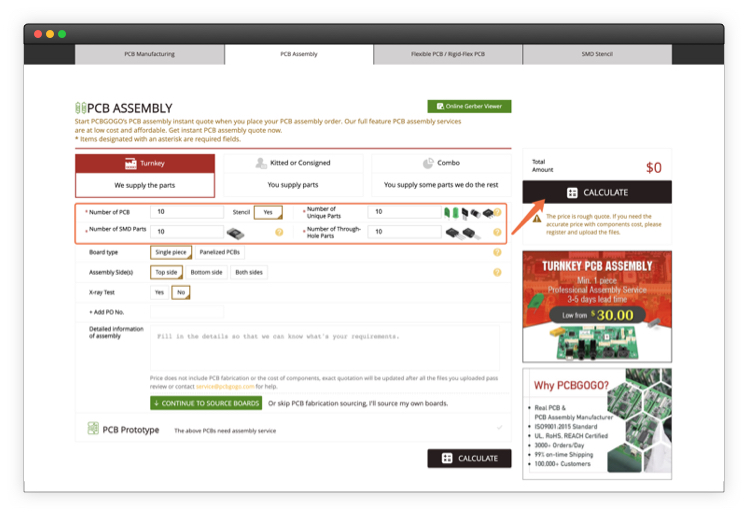Choose the Combo assembly option
Image resolution: width=748 pixels, height=516 pixels.
[441, 175]
